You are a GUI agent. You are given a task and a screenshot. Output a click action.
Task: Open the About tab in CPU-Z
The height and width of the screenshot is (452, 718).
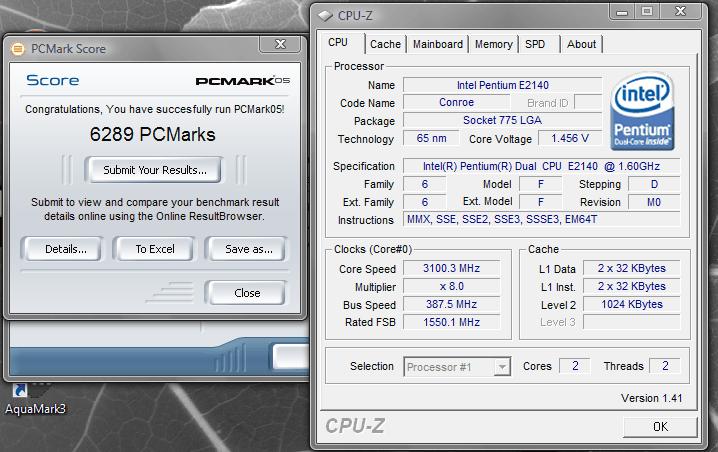click(x=582, y=44)
